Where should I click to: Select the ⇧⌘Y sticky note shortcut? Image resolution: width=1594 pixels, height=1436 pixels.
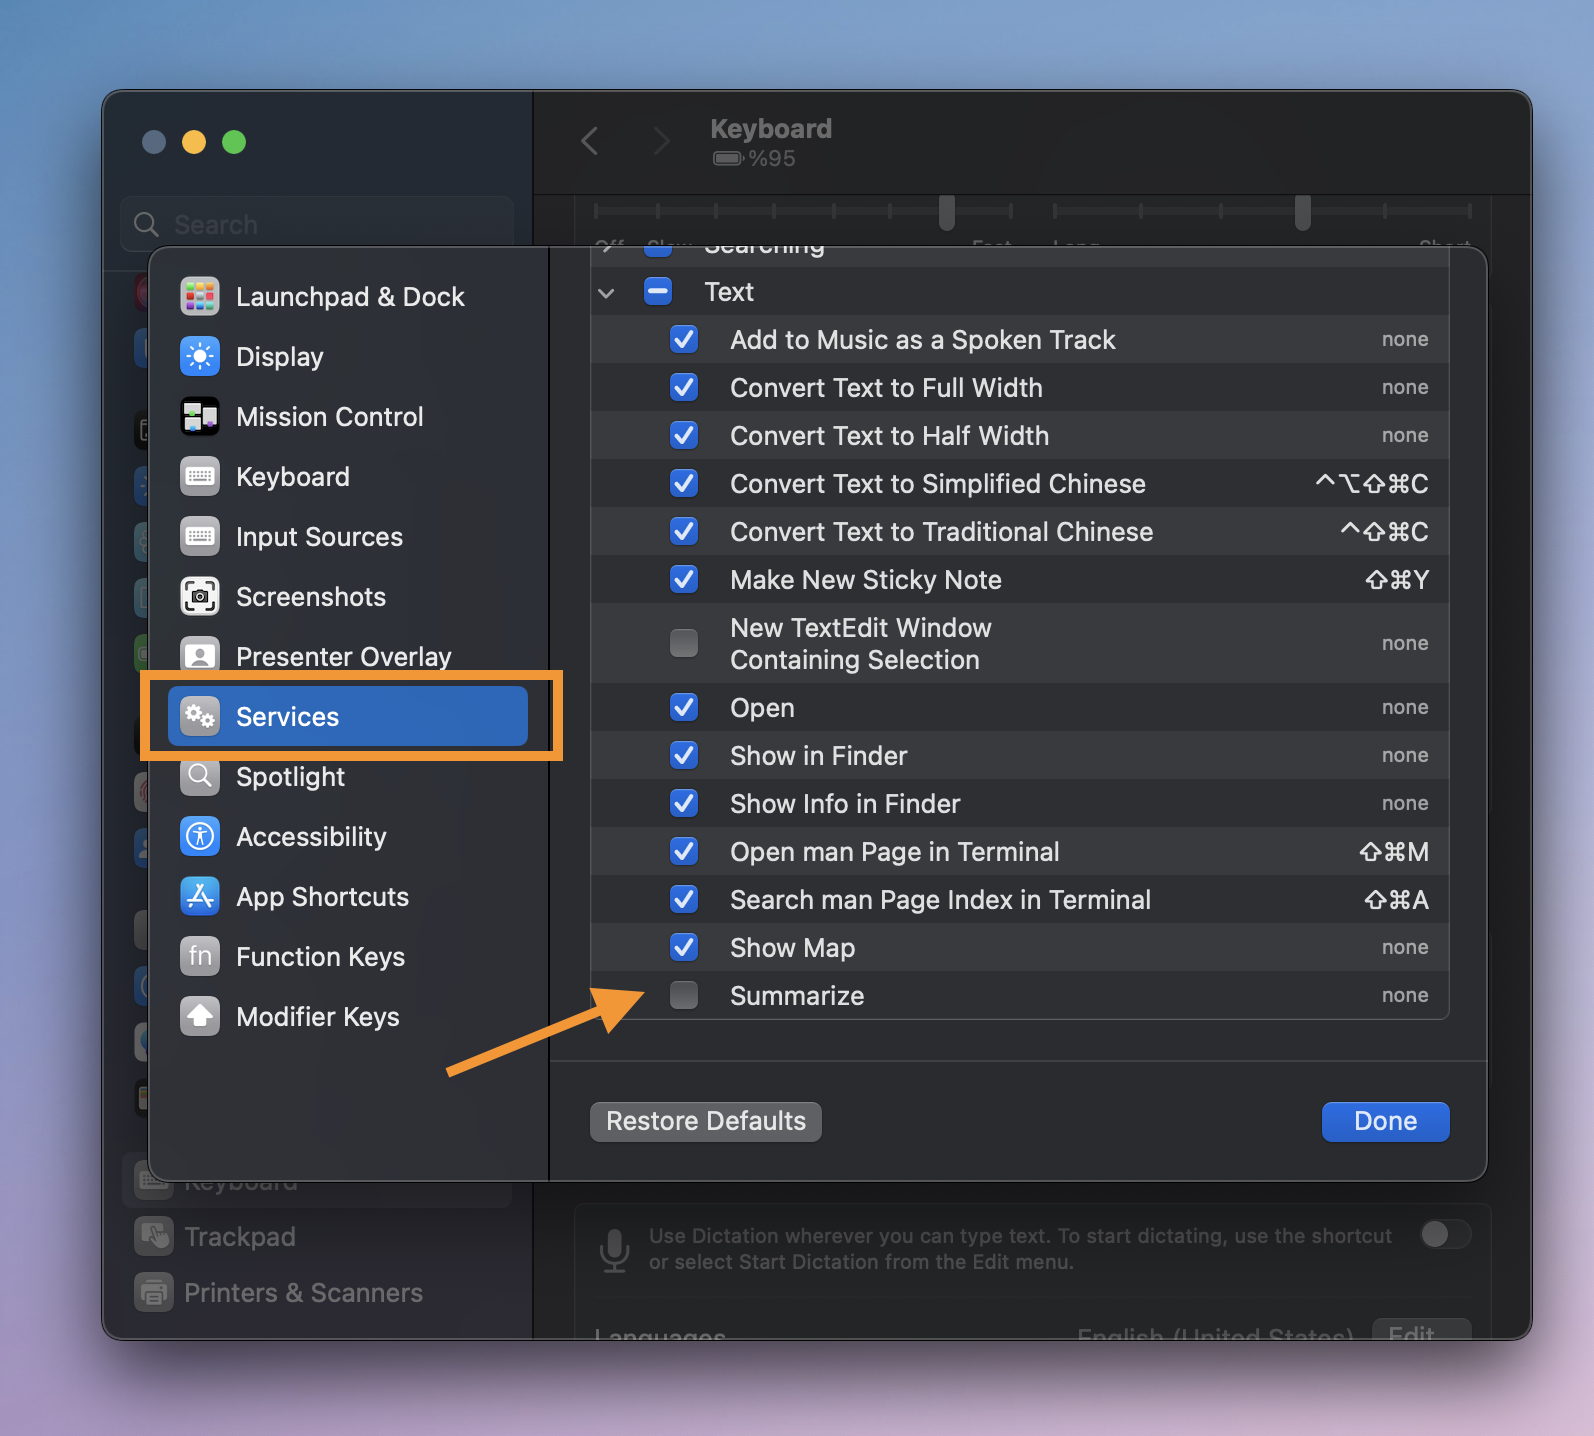(x=1398, y=580)
